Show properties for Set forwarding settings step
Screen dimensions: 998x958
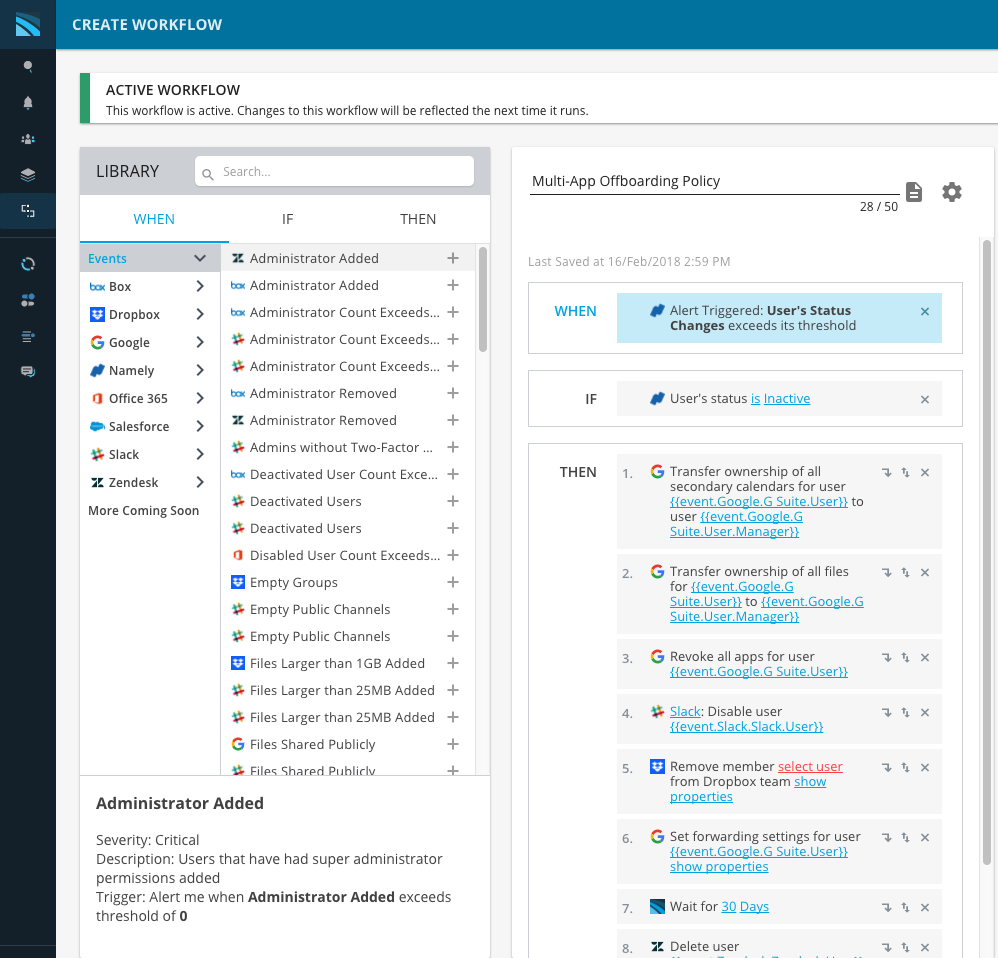coord(719,866)
